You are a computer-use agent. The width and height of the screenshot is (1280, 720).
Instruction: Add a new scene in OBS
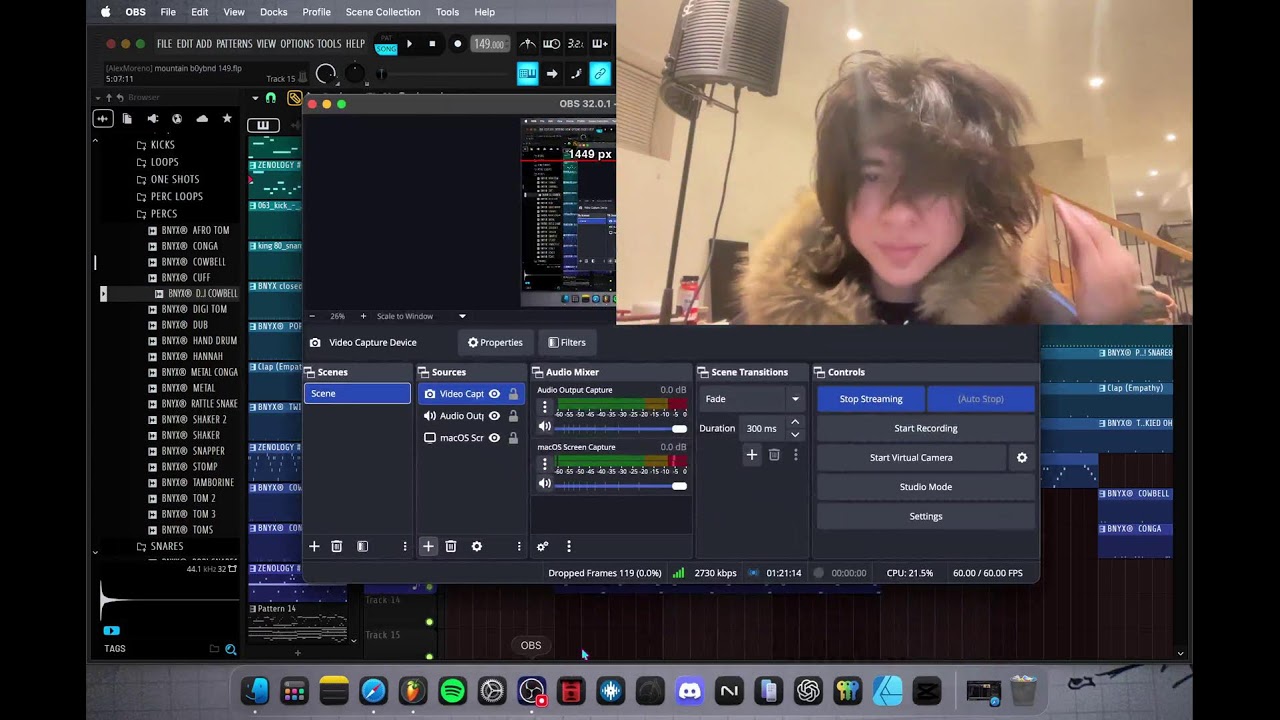(314, 546)
